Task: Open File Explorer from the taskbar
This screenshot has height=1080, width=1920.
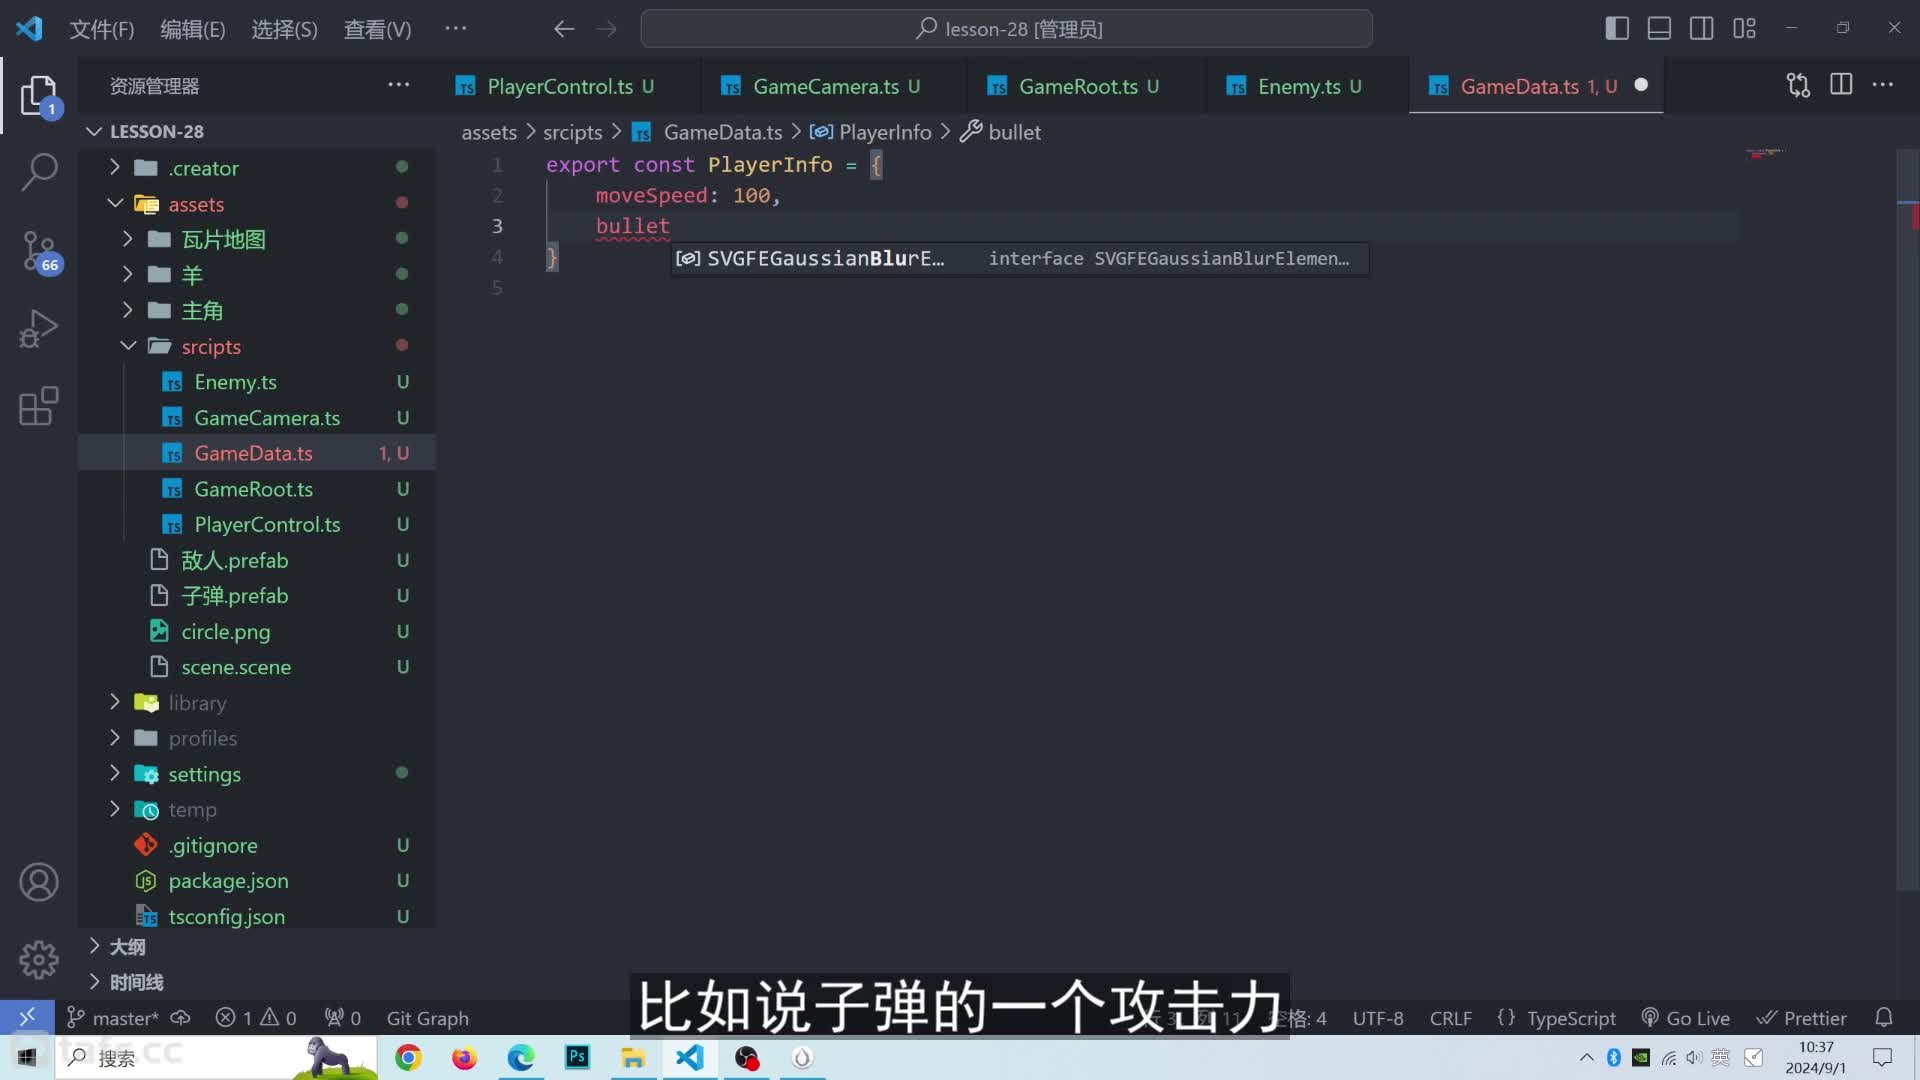Action: [633, 1057]
